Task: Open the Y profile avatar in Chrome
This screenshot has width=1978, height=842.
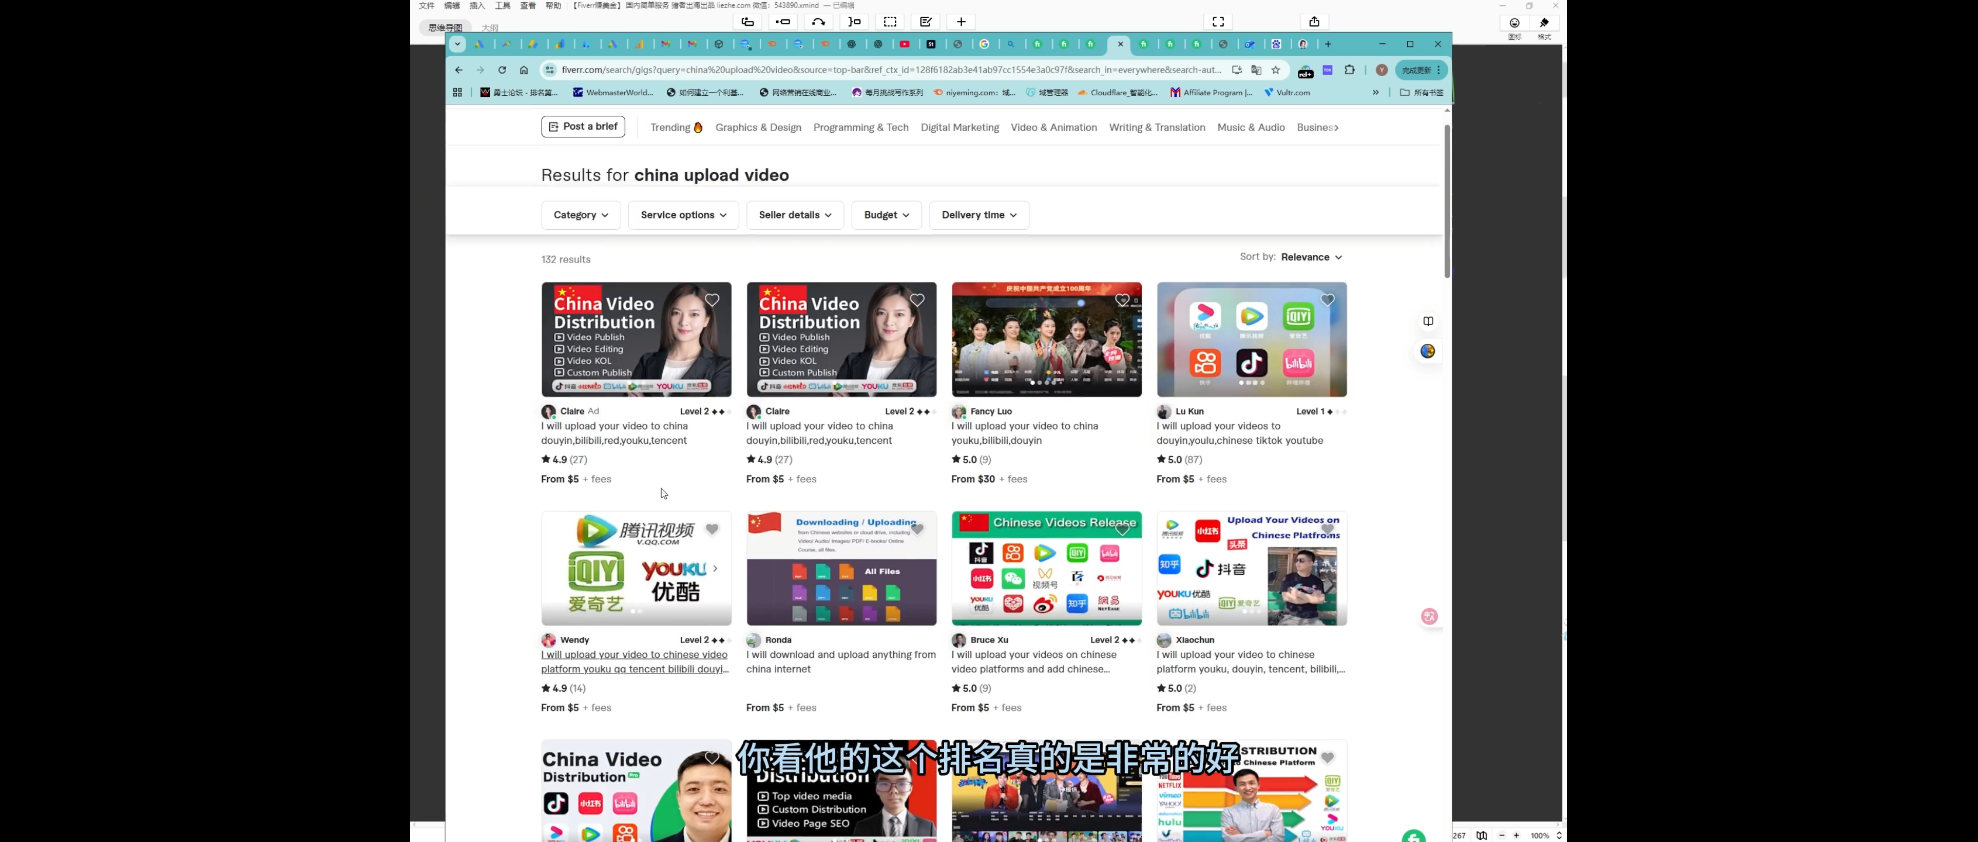Action: pos(1381,70)
